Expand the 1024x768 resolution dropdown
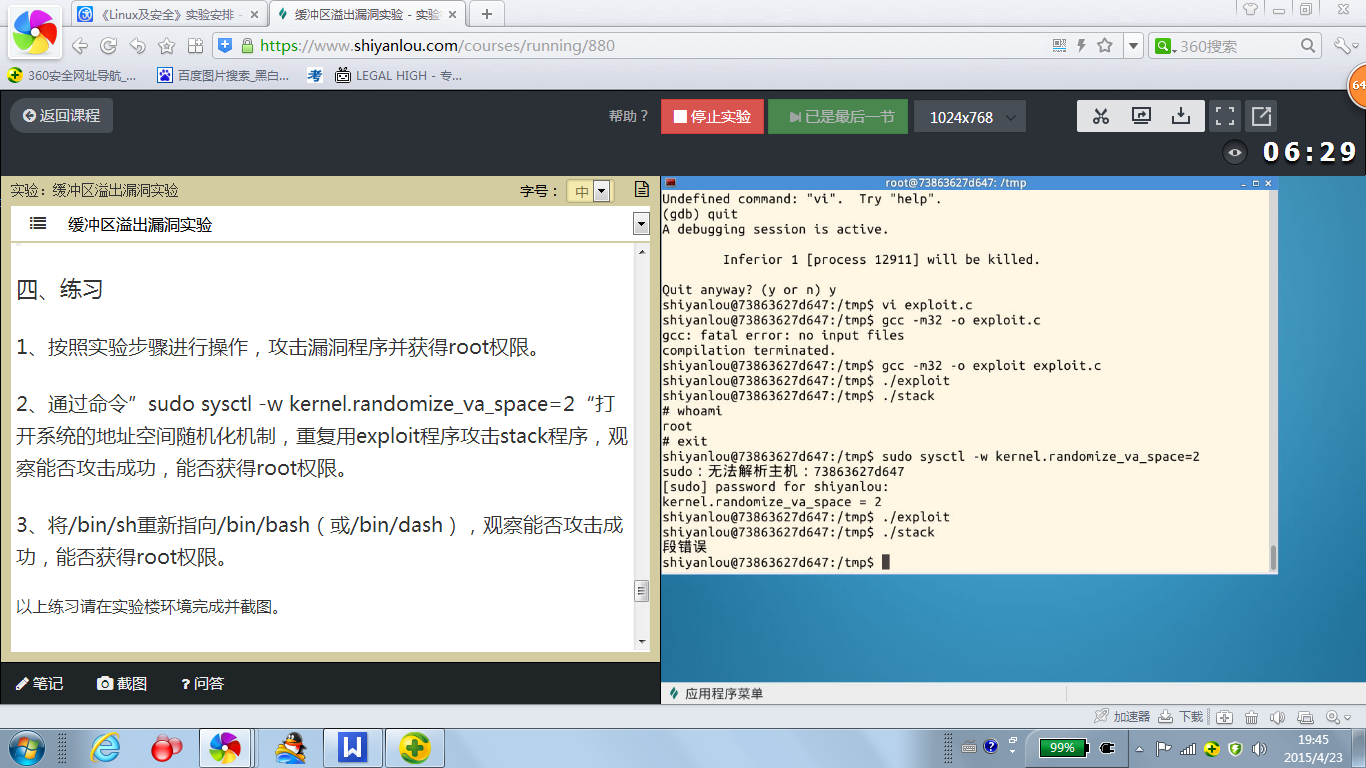 tap(968, 117)
